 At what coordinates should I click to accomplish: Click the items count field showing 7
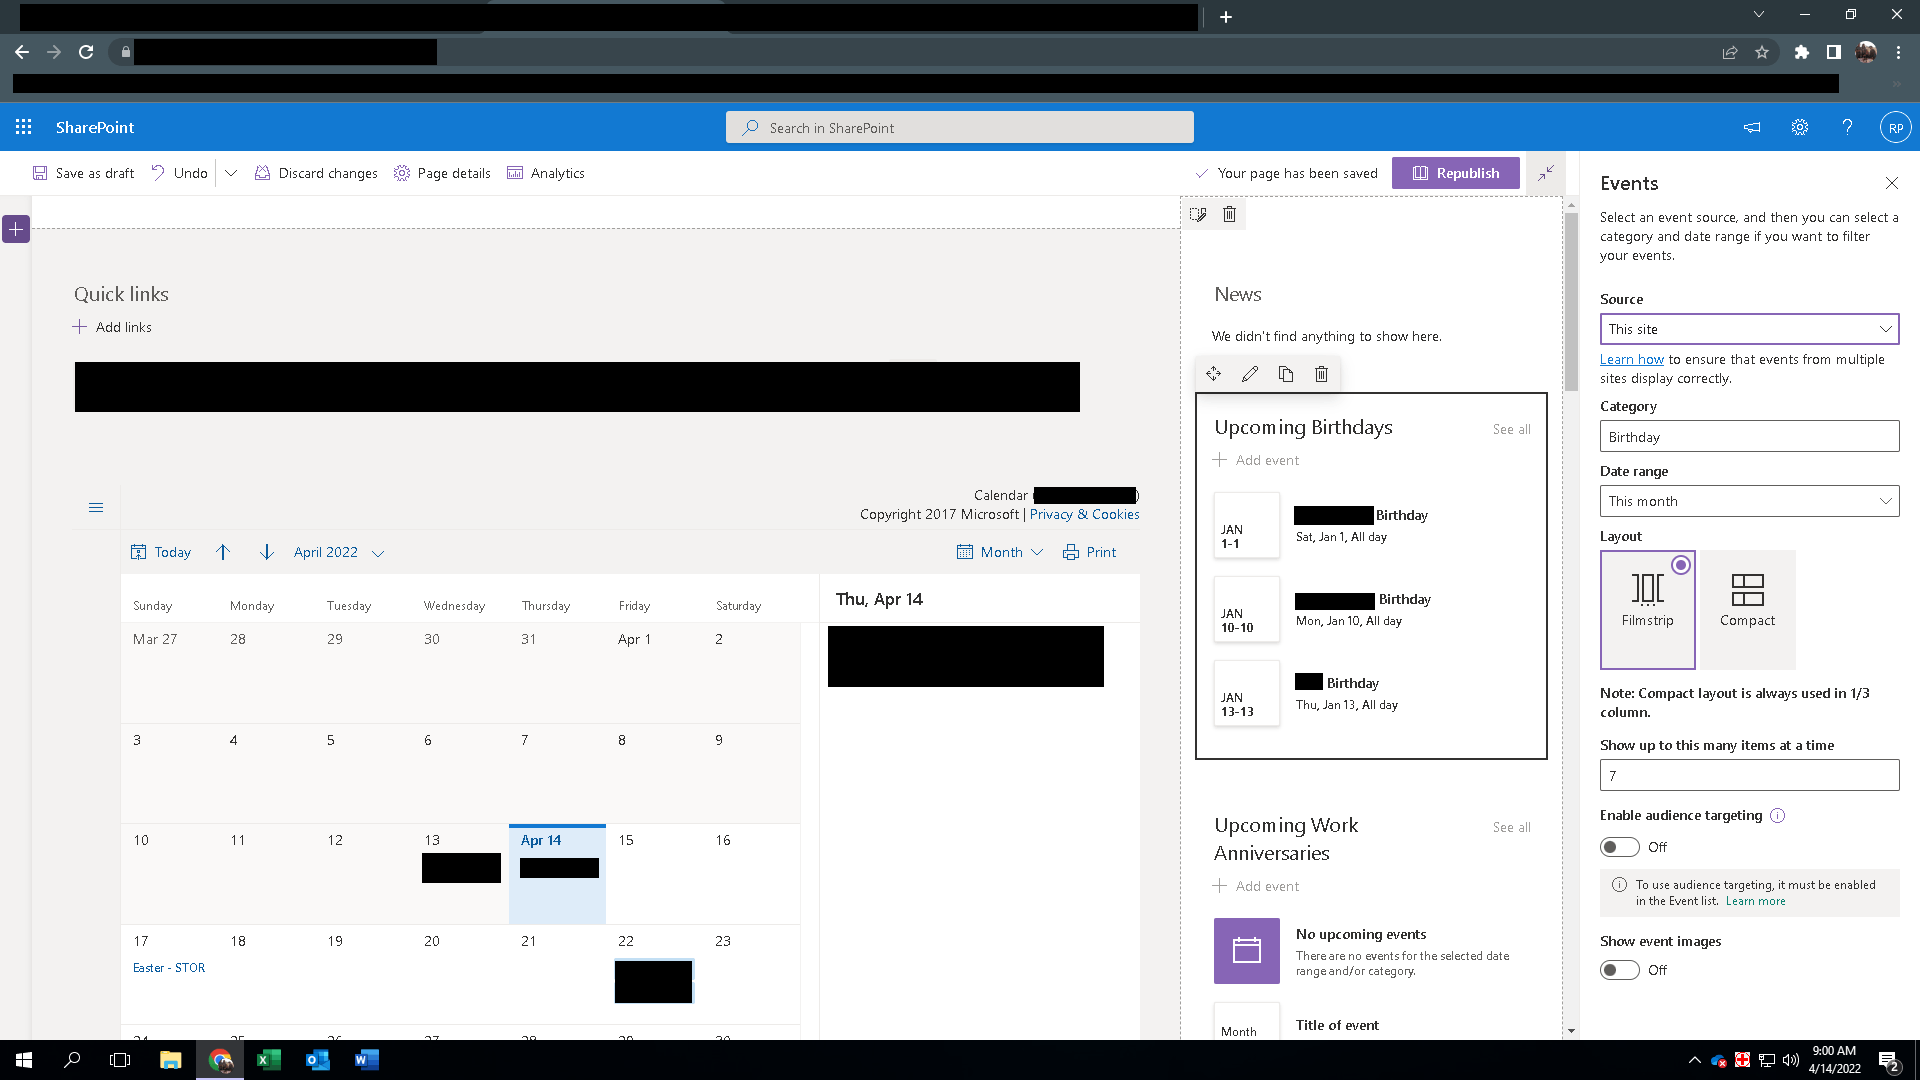[1749, 775]
